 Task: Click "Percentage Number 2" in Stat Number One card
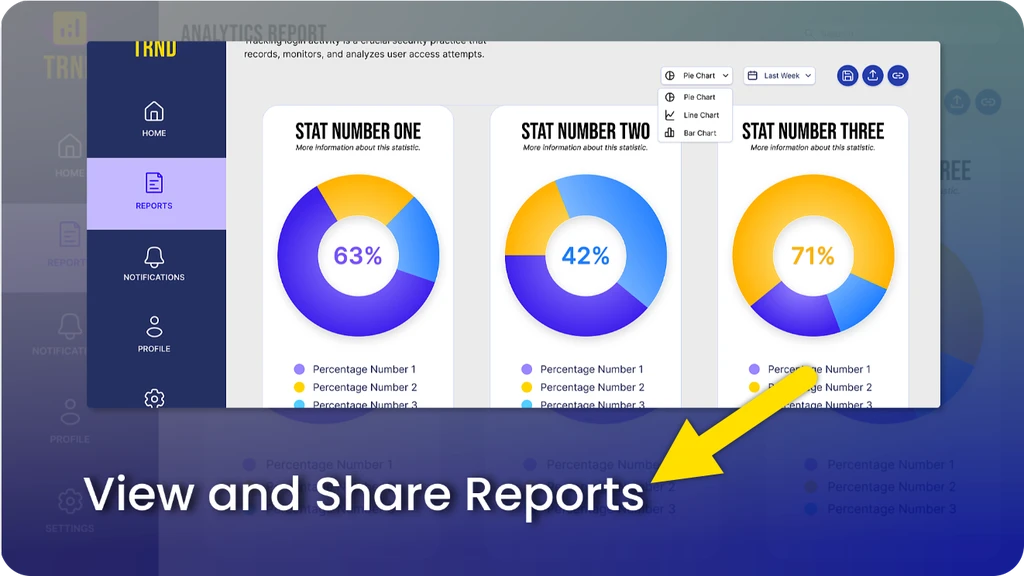tap(364, 387)
